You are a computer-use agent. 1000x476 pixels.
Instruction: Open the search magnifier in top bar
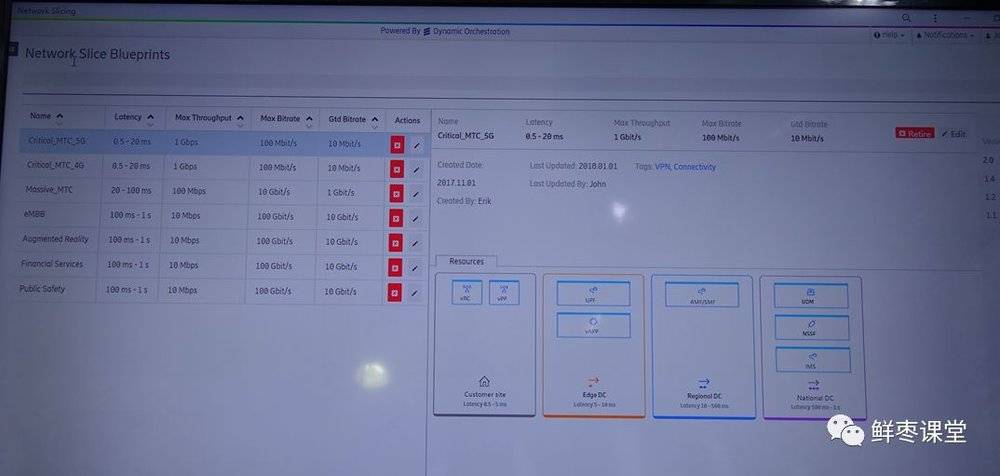pos(906,18)
